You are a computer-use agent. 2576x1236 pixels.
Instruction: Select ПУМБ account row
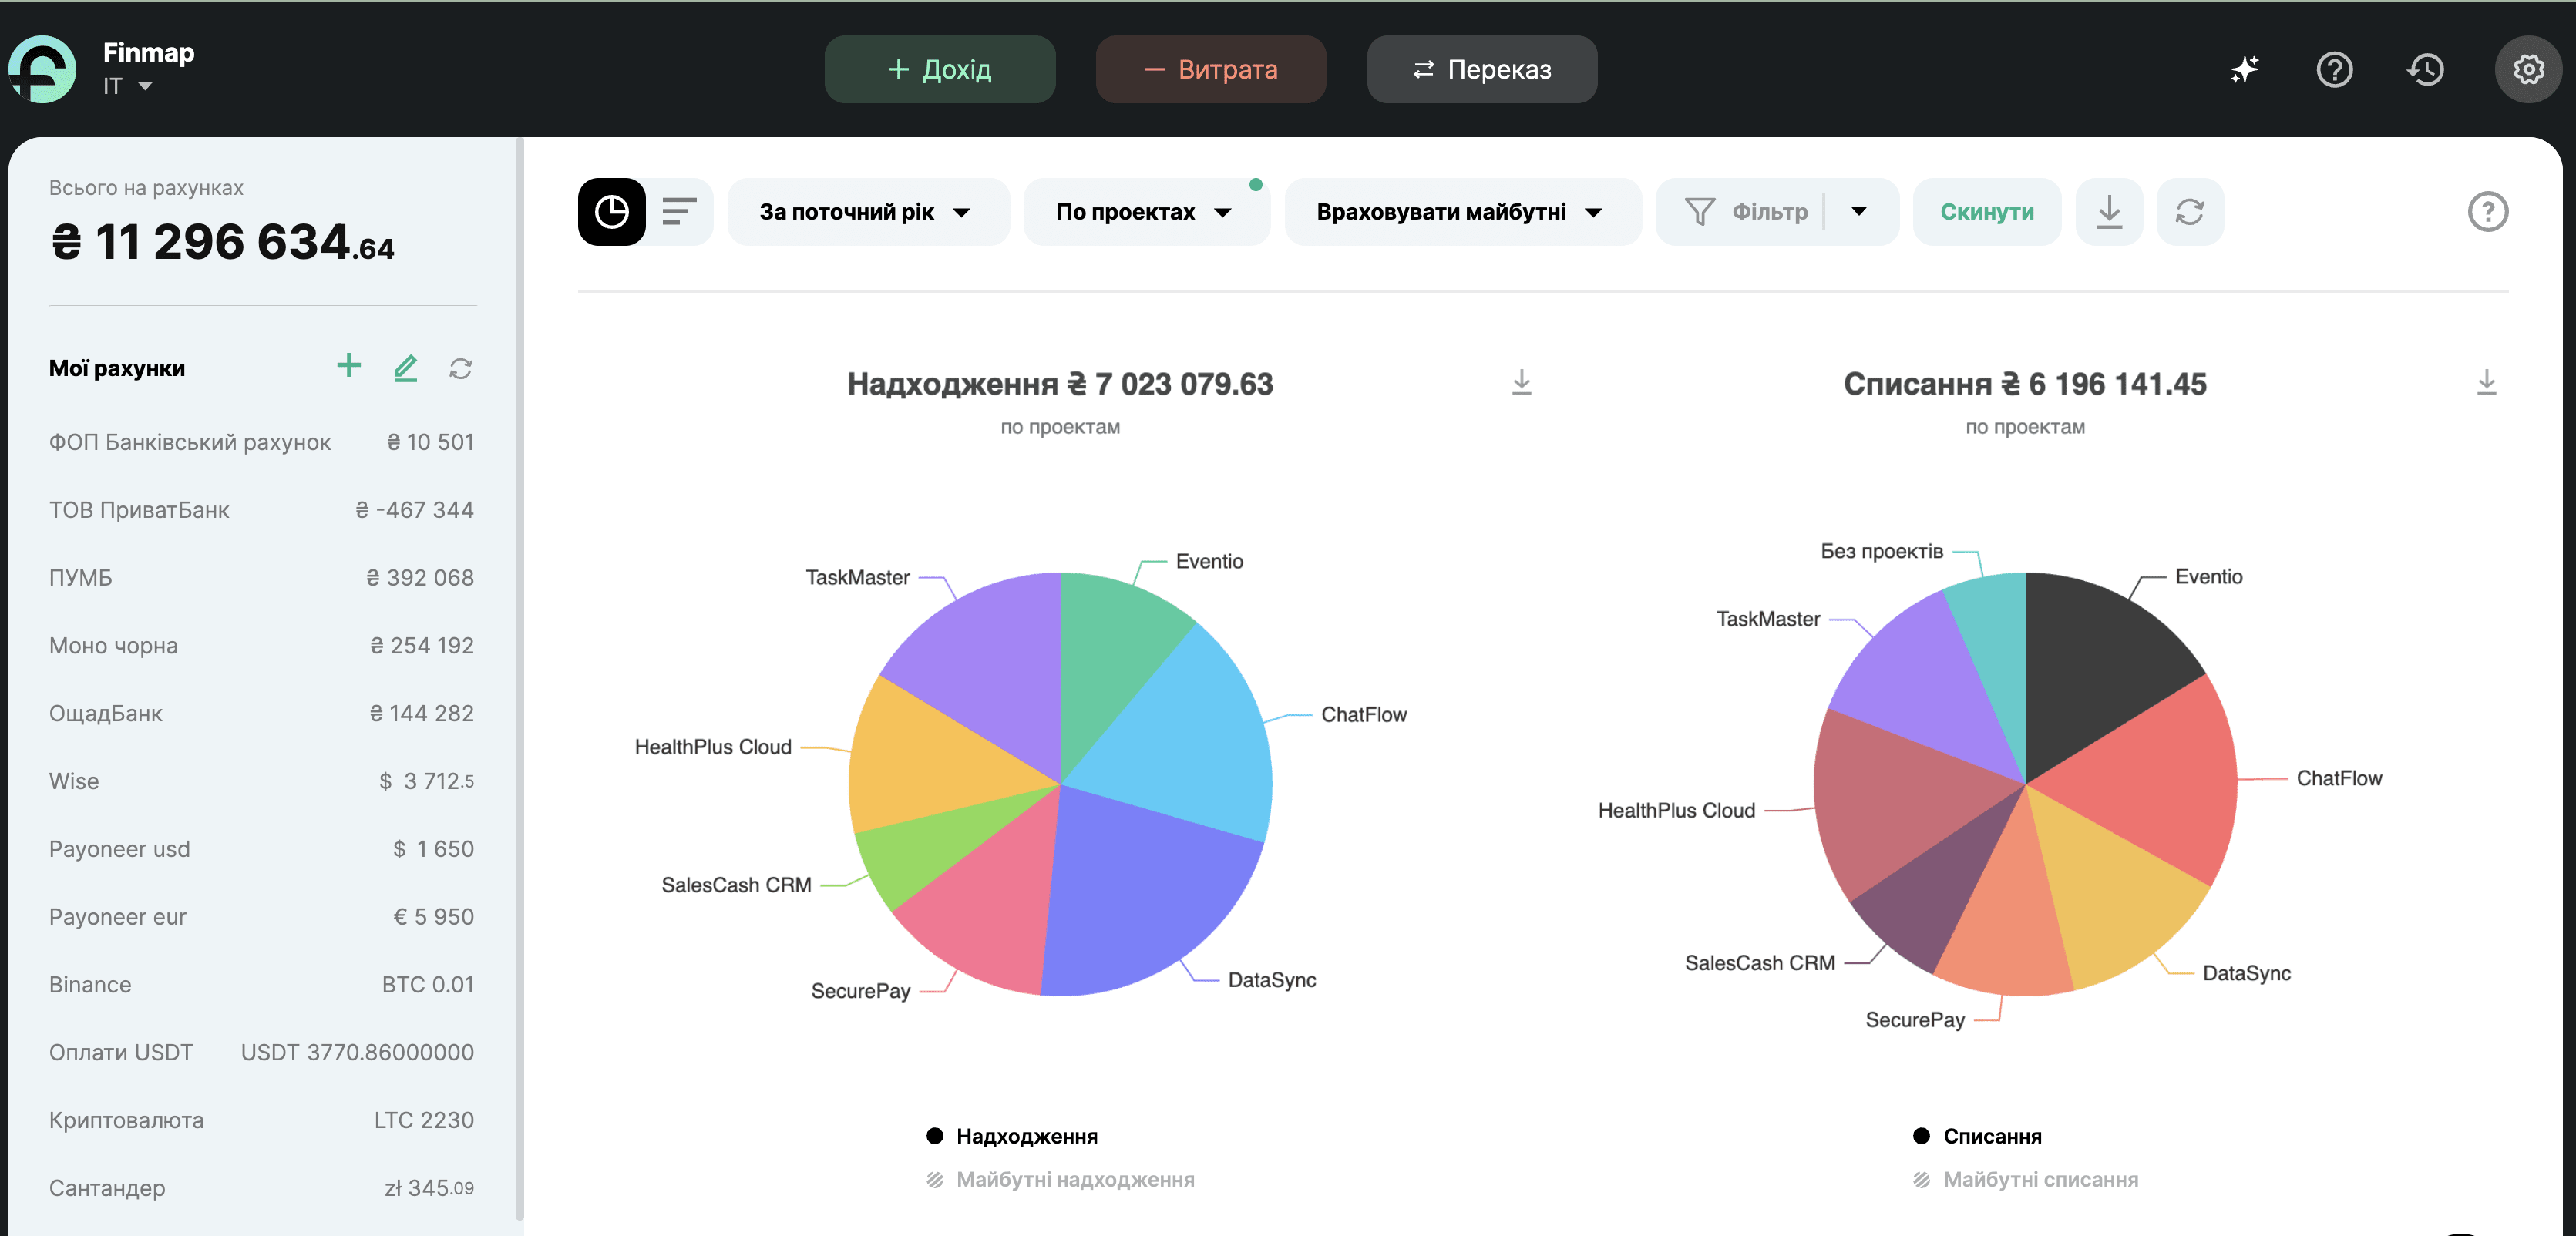click(261, 578)
